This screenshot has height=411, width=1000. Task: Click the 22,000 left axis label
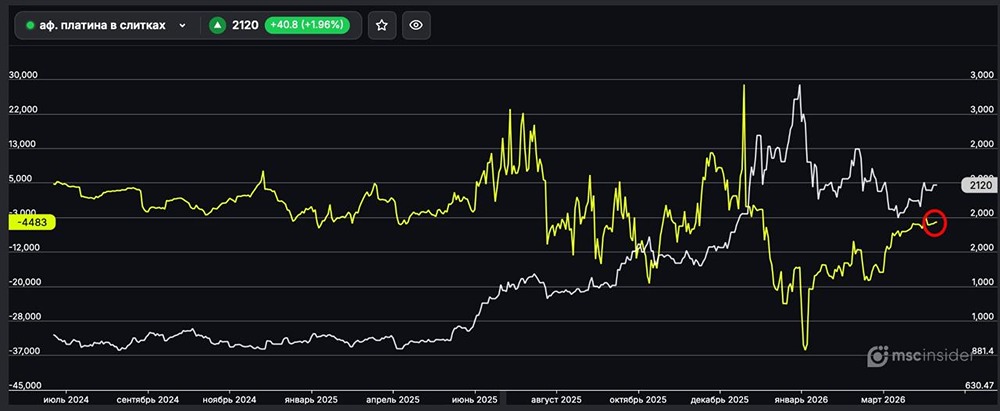24,110
